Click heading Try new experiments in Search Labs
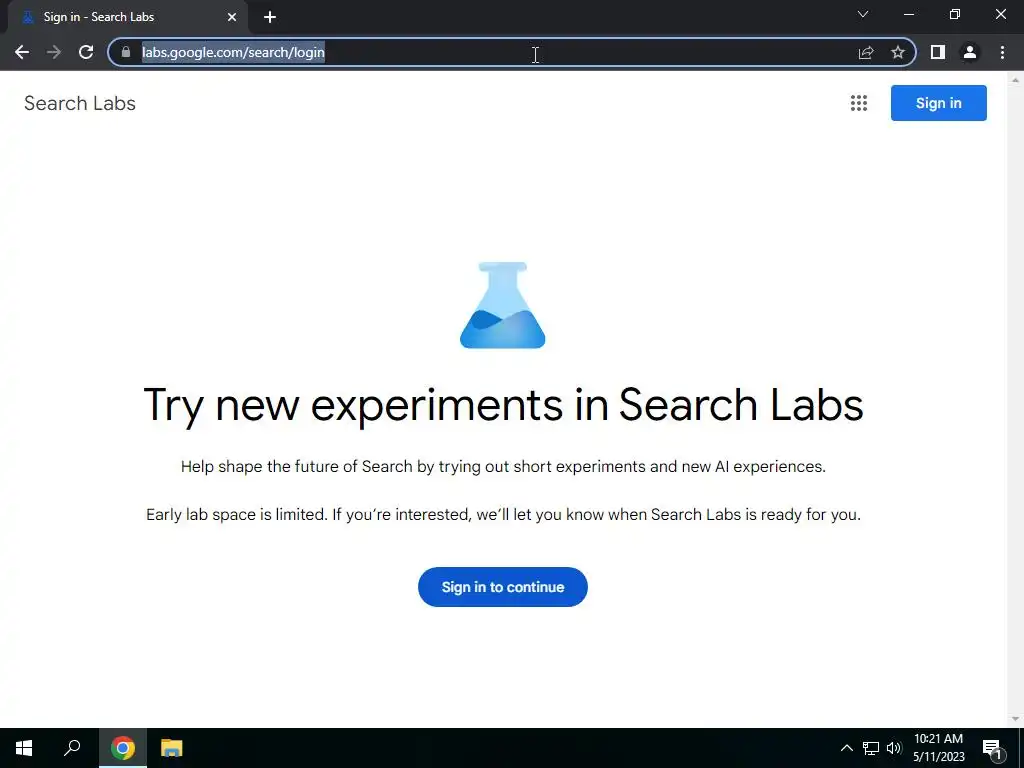This screenshot has width=1024, height=768. (x=503, y=405)
